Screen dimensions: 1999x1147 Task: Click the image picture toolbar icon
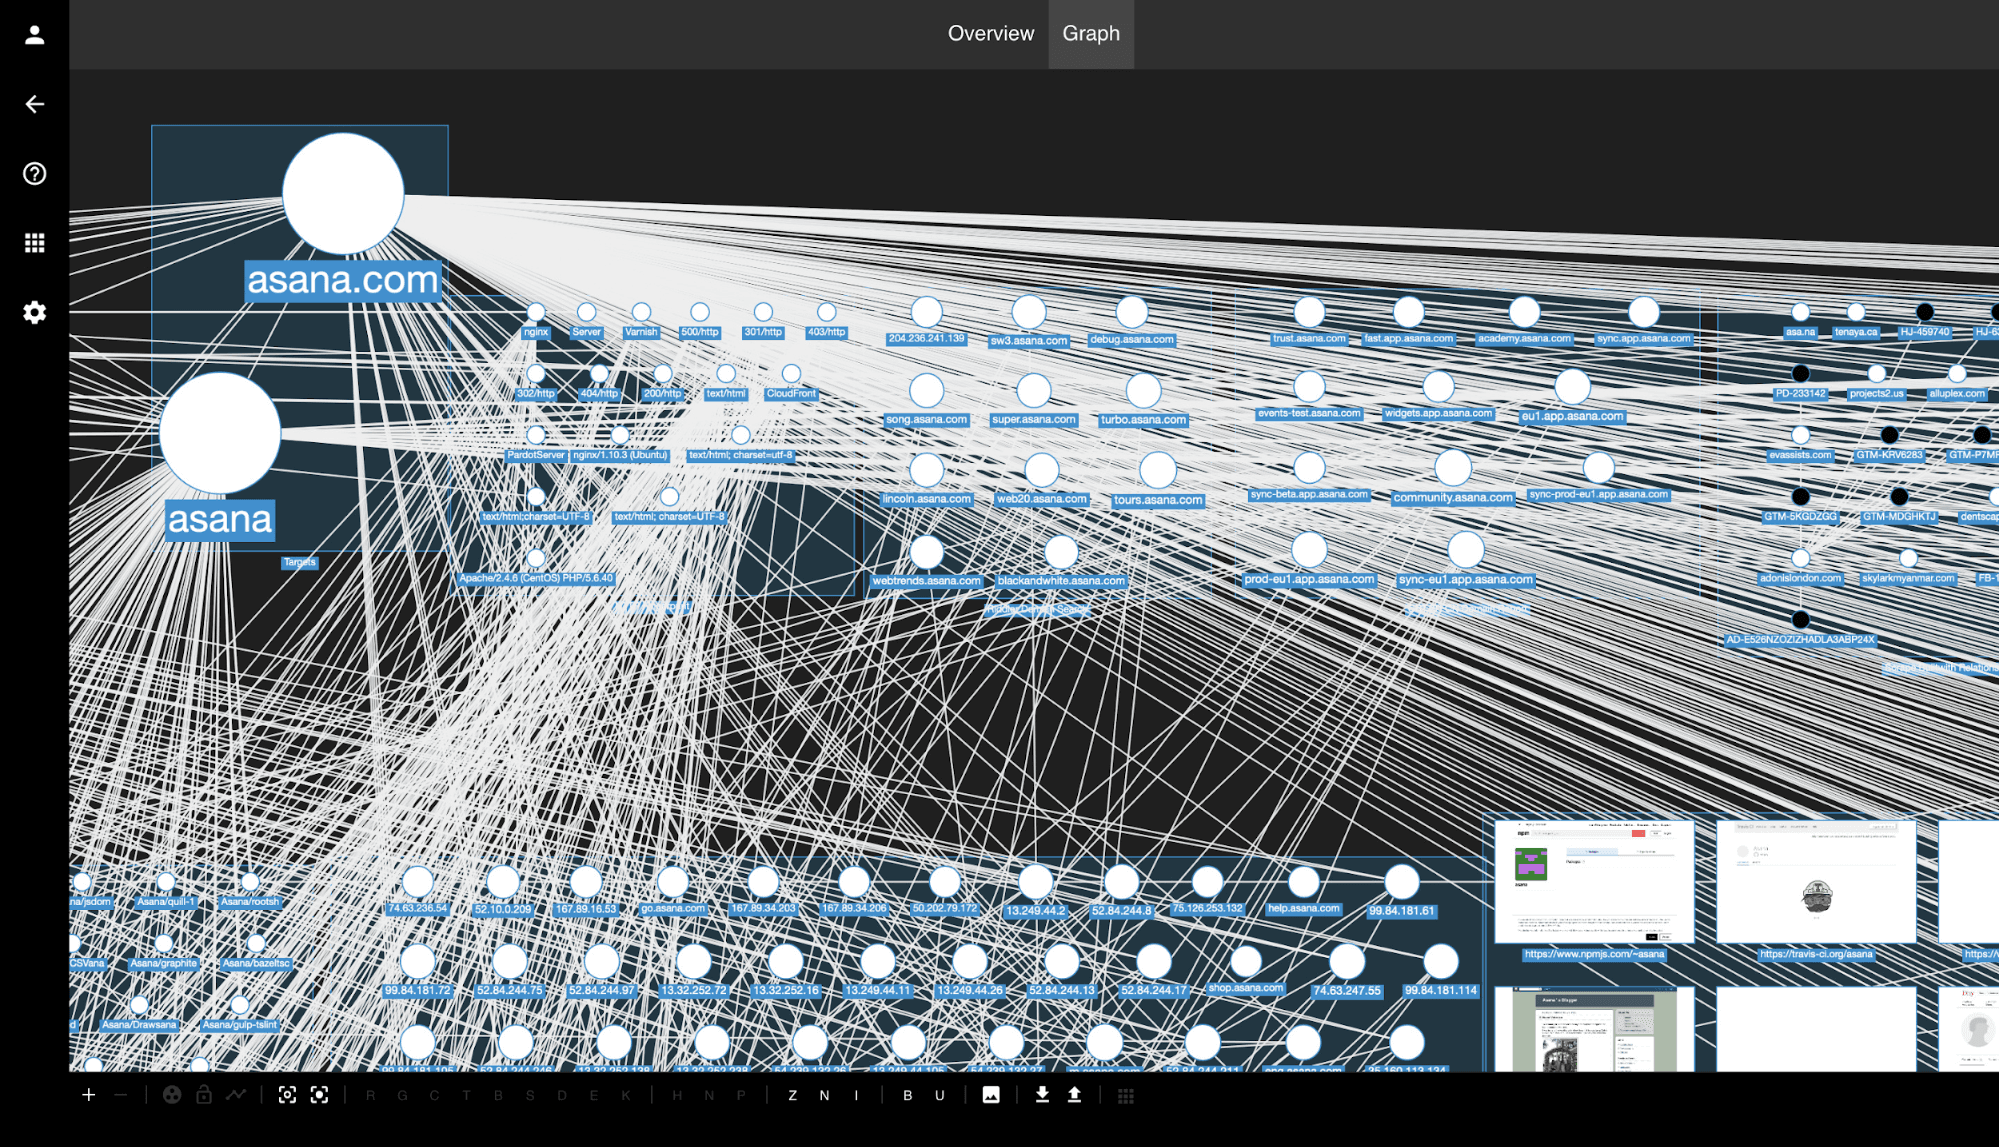tap(991, 1095)
